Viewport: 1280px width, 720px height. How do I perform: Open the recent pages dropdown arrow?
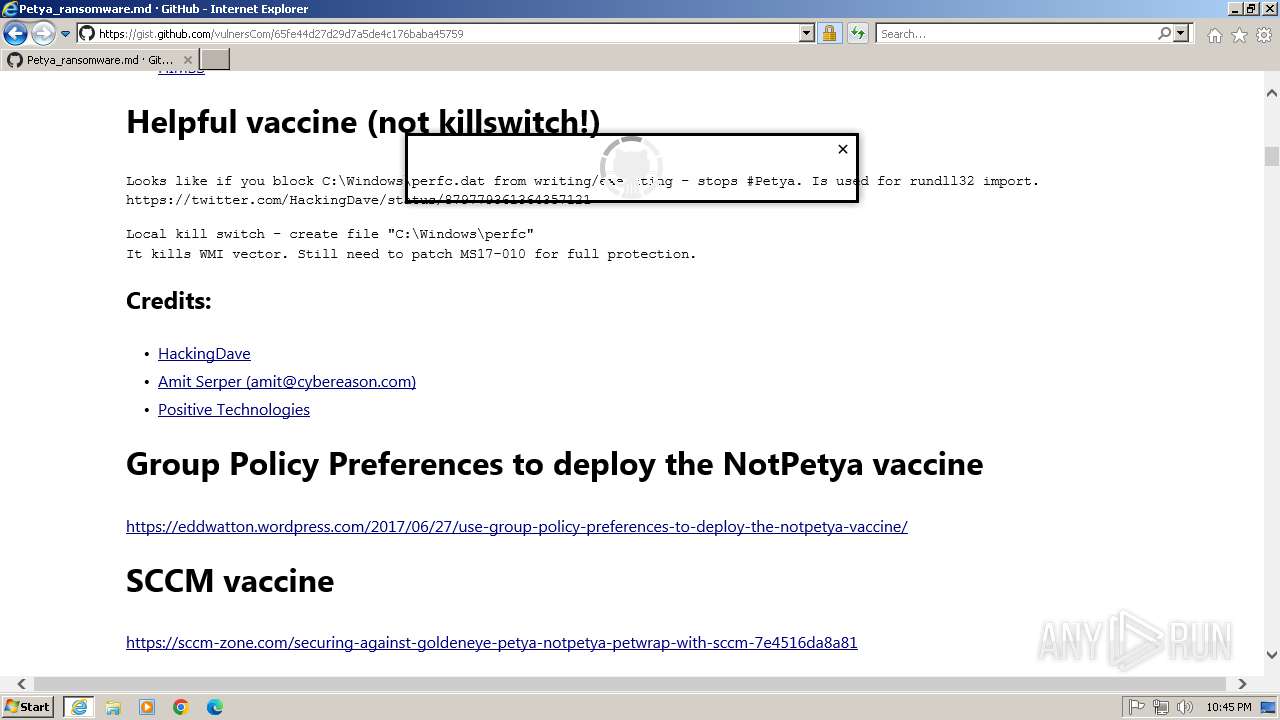tap(66, 34)
